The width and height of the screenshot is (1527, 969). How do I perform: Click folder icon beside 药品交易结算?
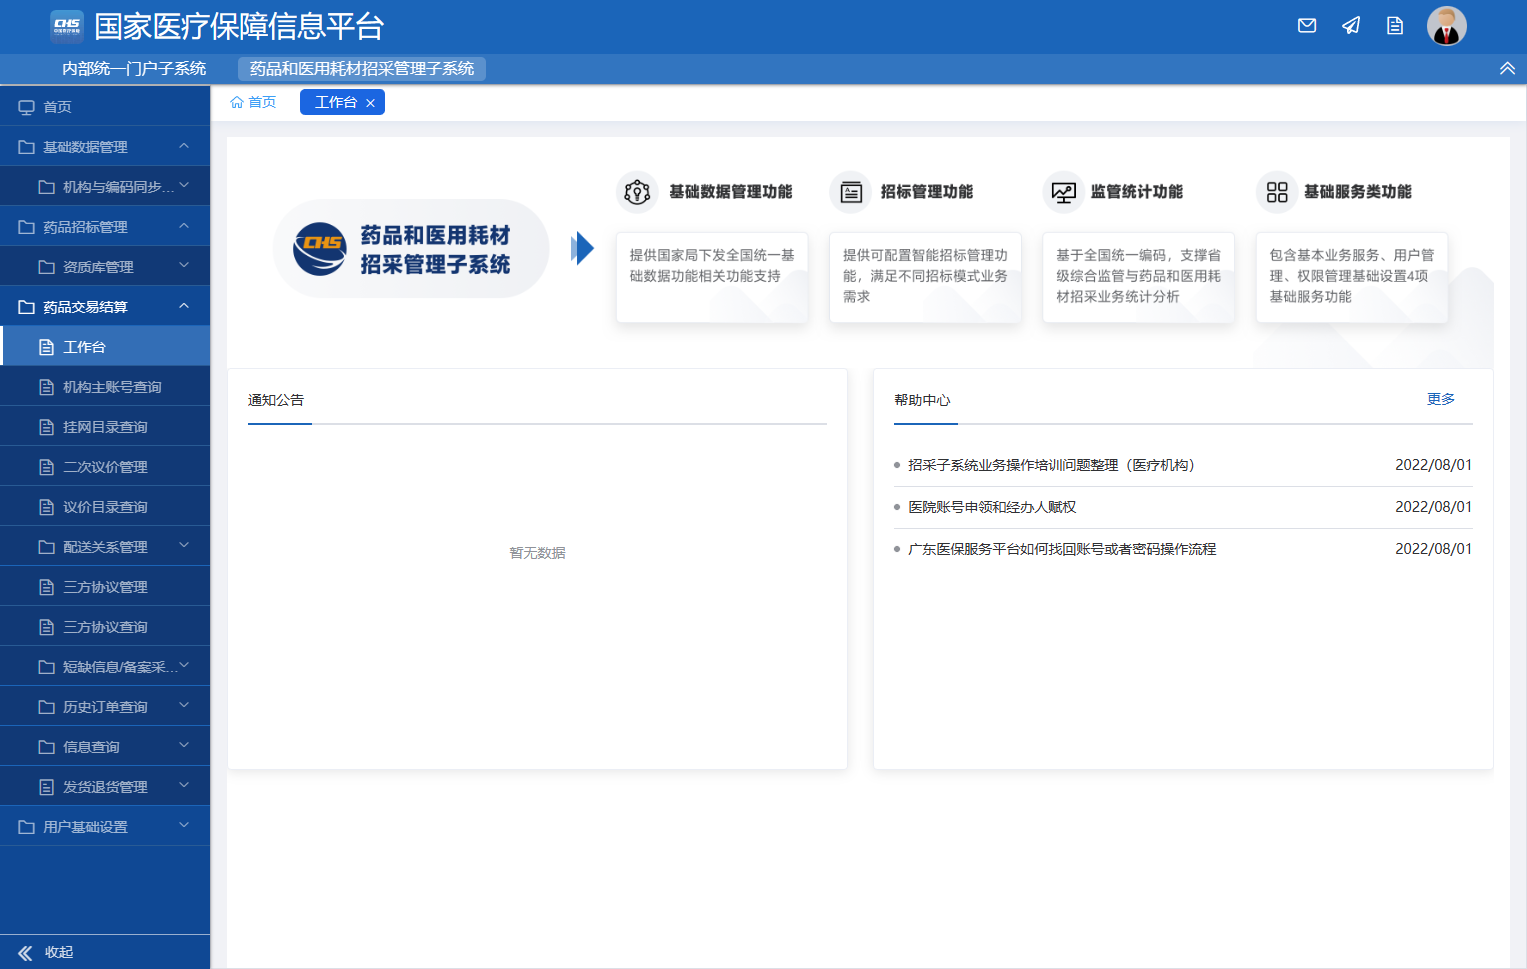click(27, 307)
